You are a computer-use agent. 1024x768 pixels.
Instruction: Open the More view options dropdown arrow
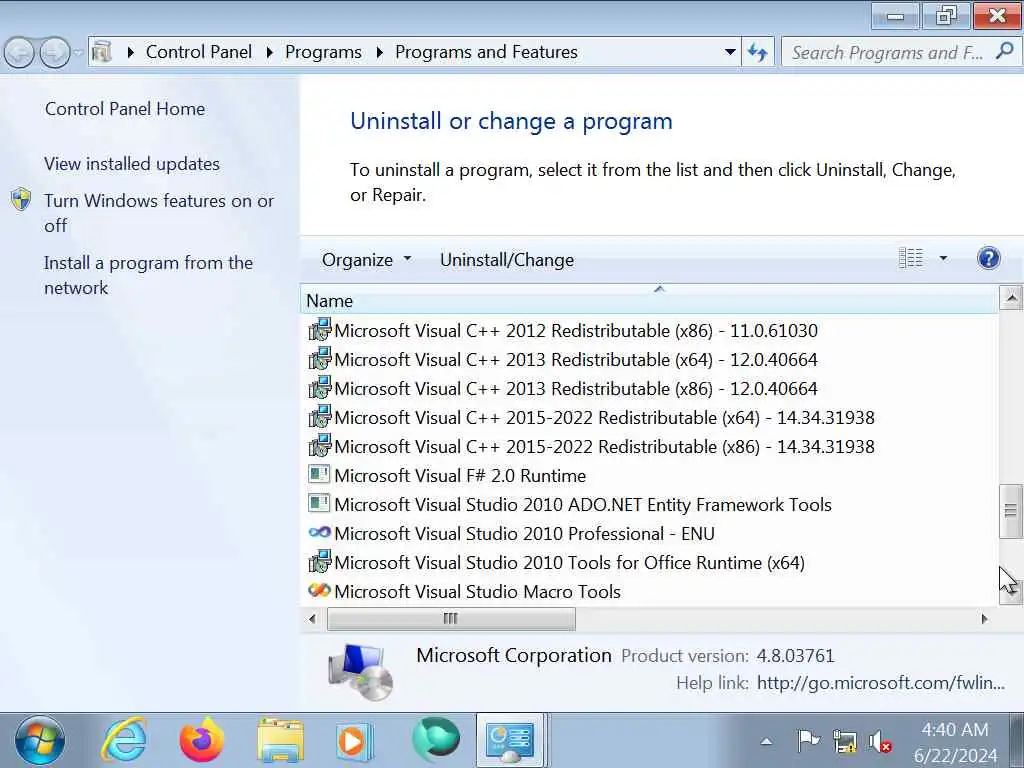[943, 258]
